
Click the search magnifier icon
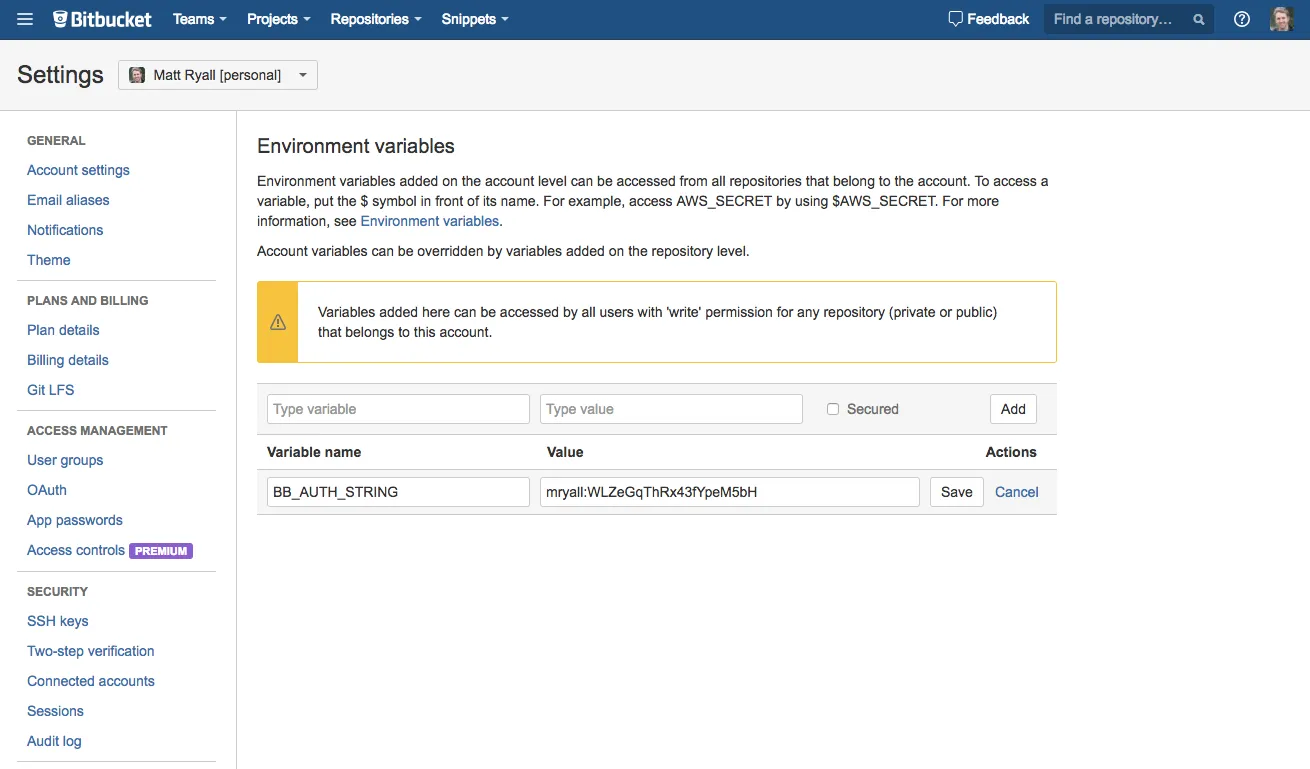[x=1199, y=19]
